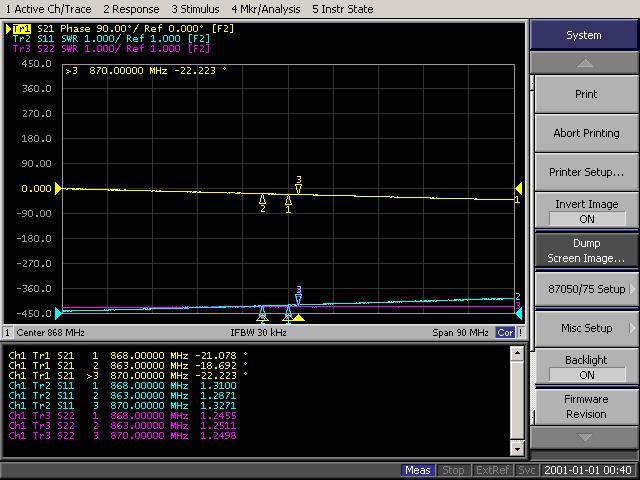Open the Mkr/Analysis menu
This screenshot has width=640, height=480.
tap(265, 9)
